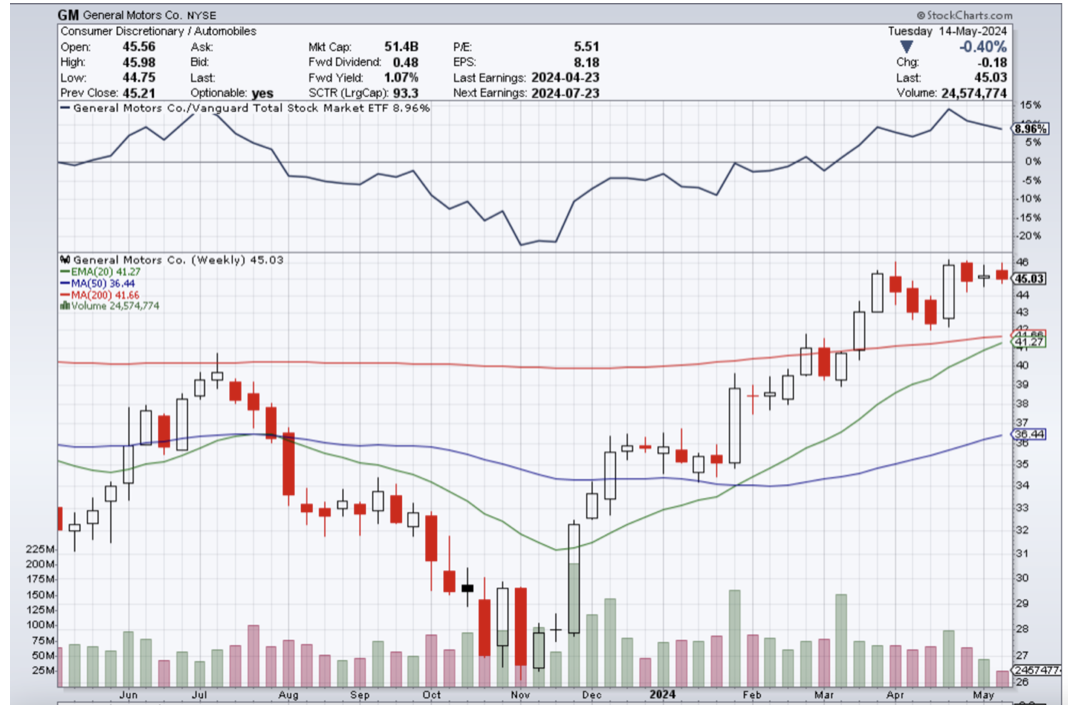
Task: Click the candlestick icon beside the Weekly legend
Action: 65,260
